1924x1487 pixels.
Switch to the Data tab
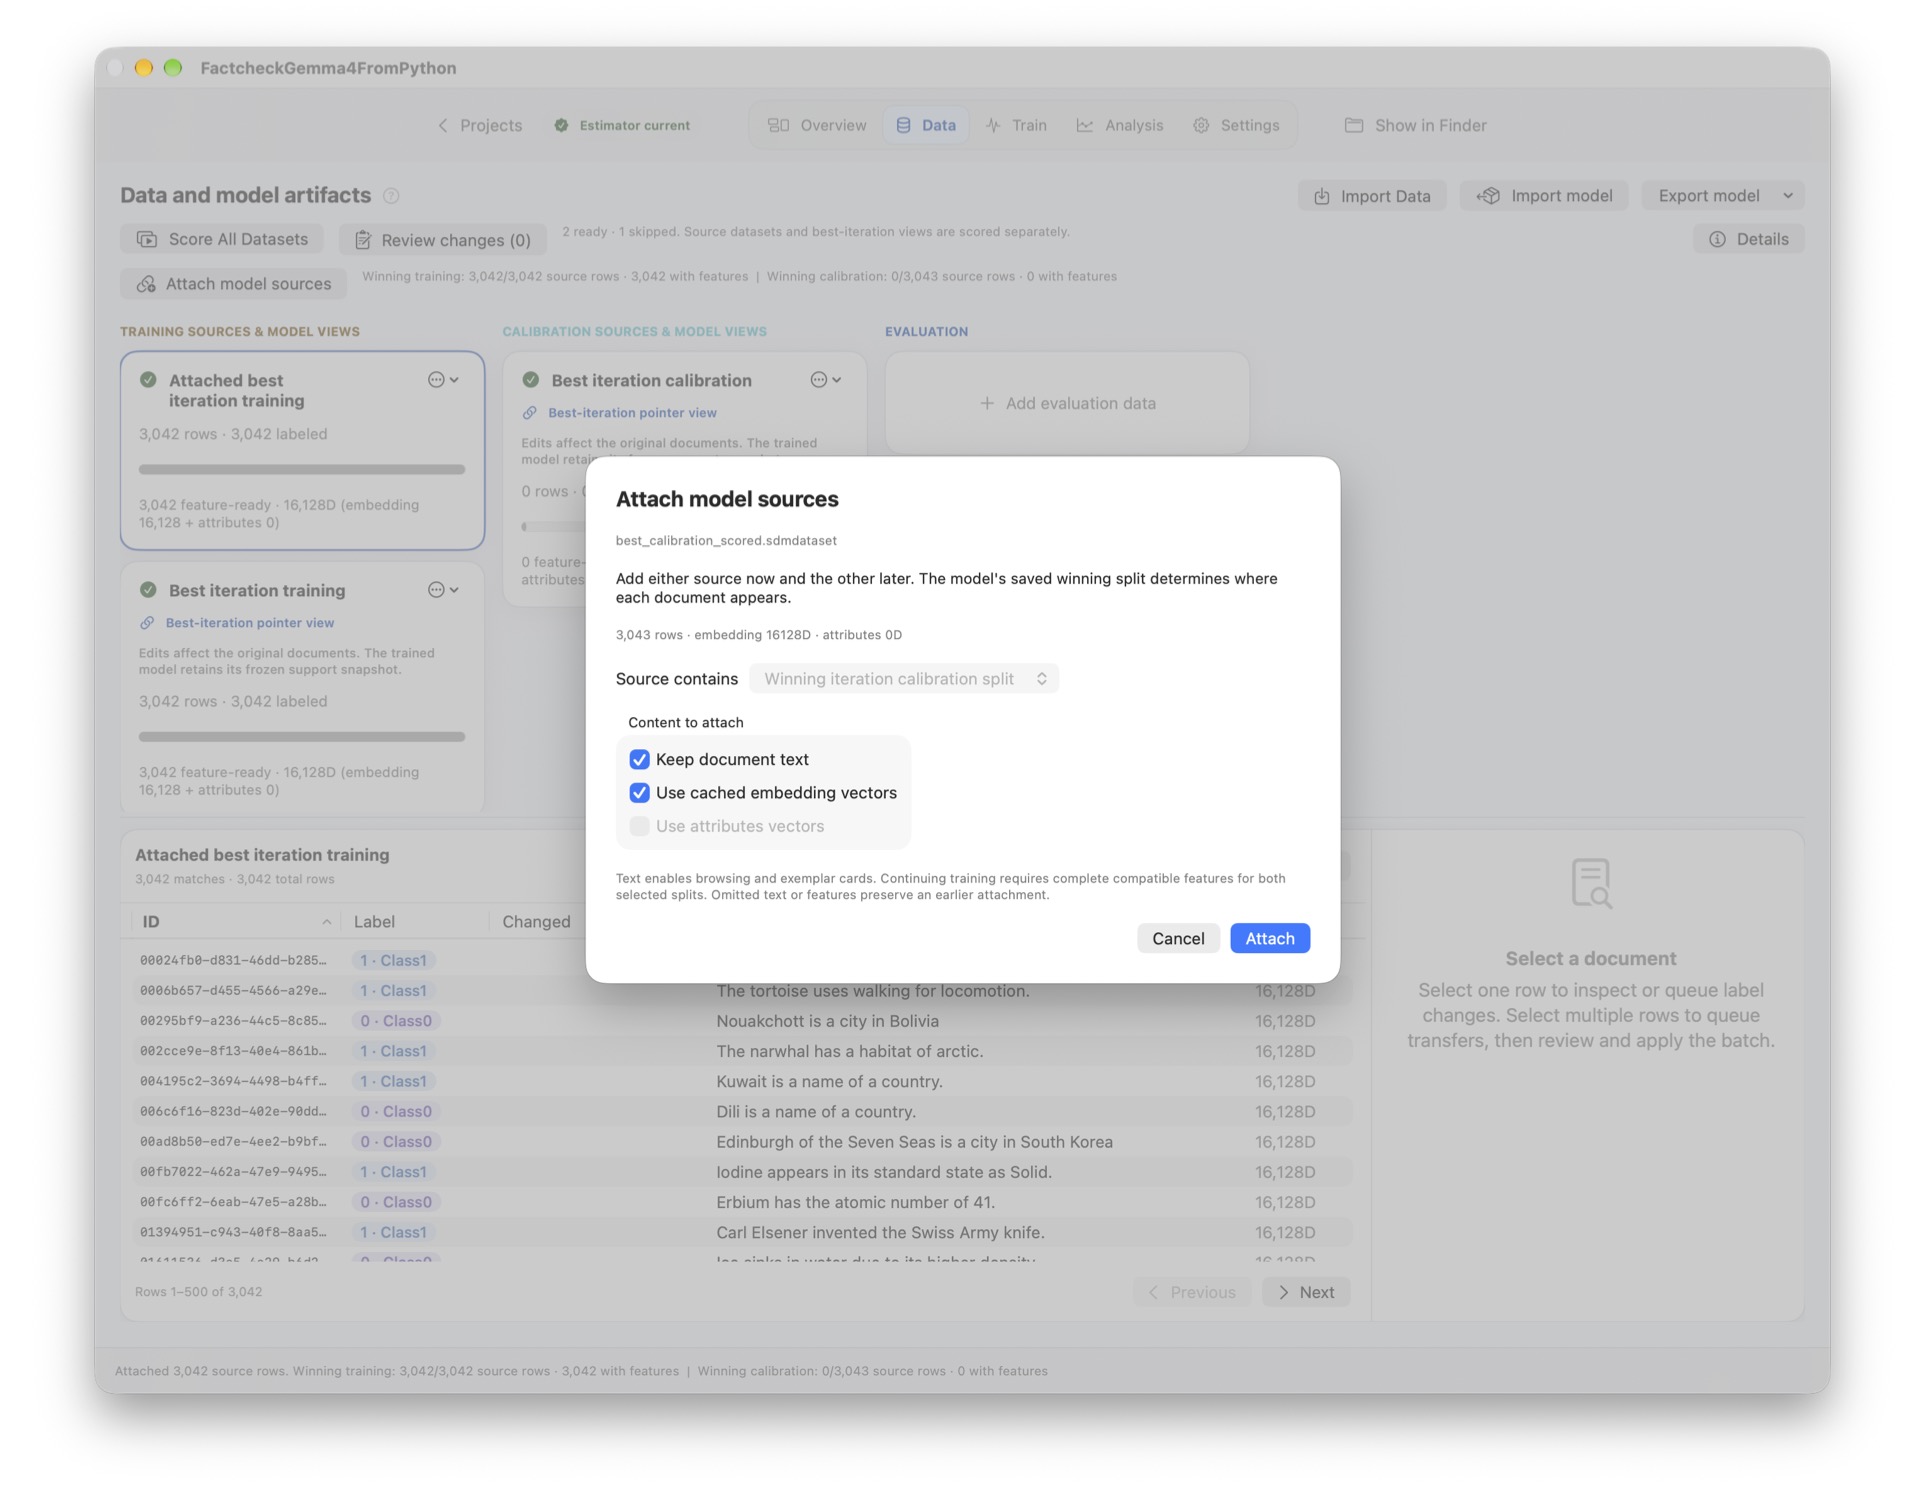point(926,125)
